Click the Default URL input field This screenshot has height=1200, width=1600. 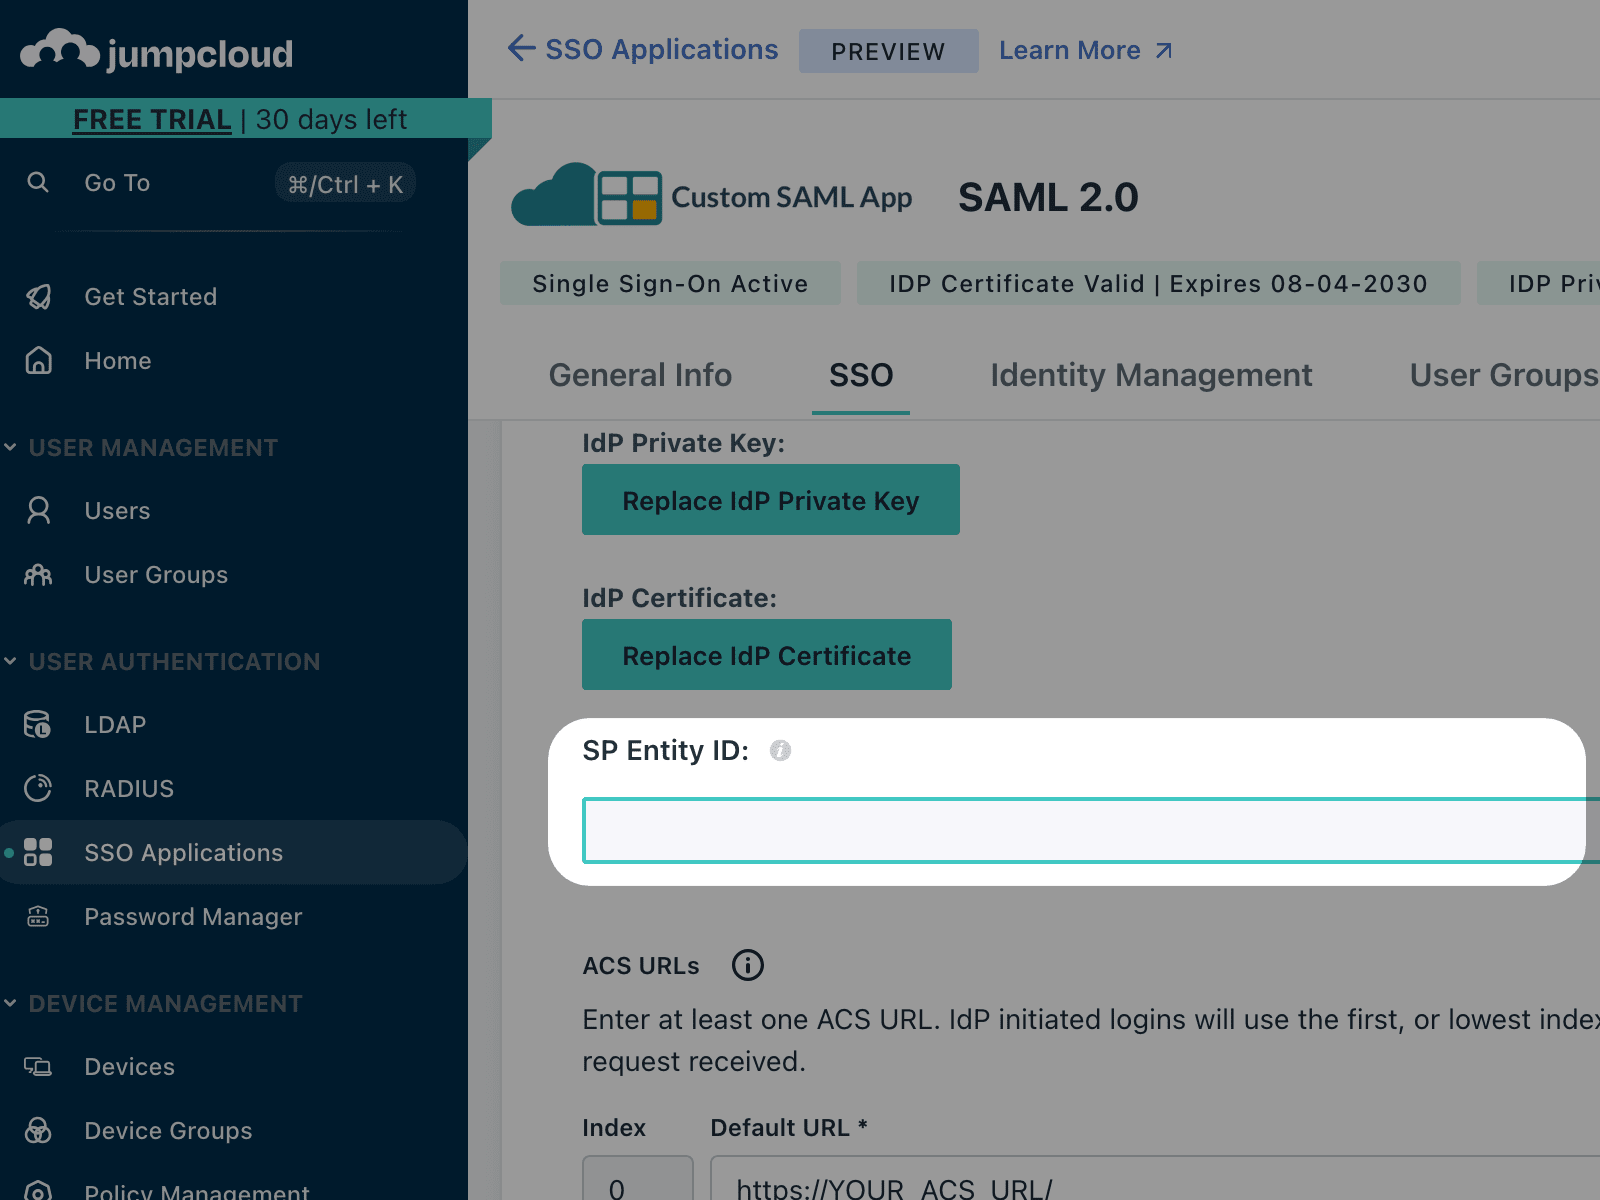(x=1155, y=1178)
